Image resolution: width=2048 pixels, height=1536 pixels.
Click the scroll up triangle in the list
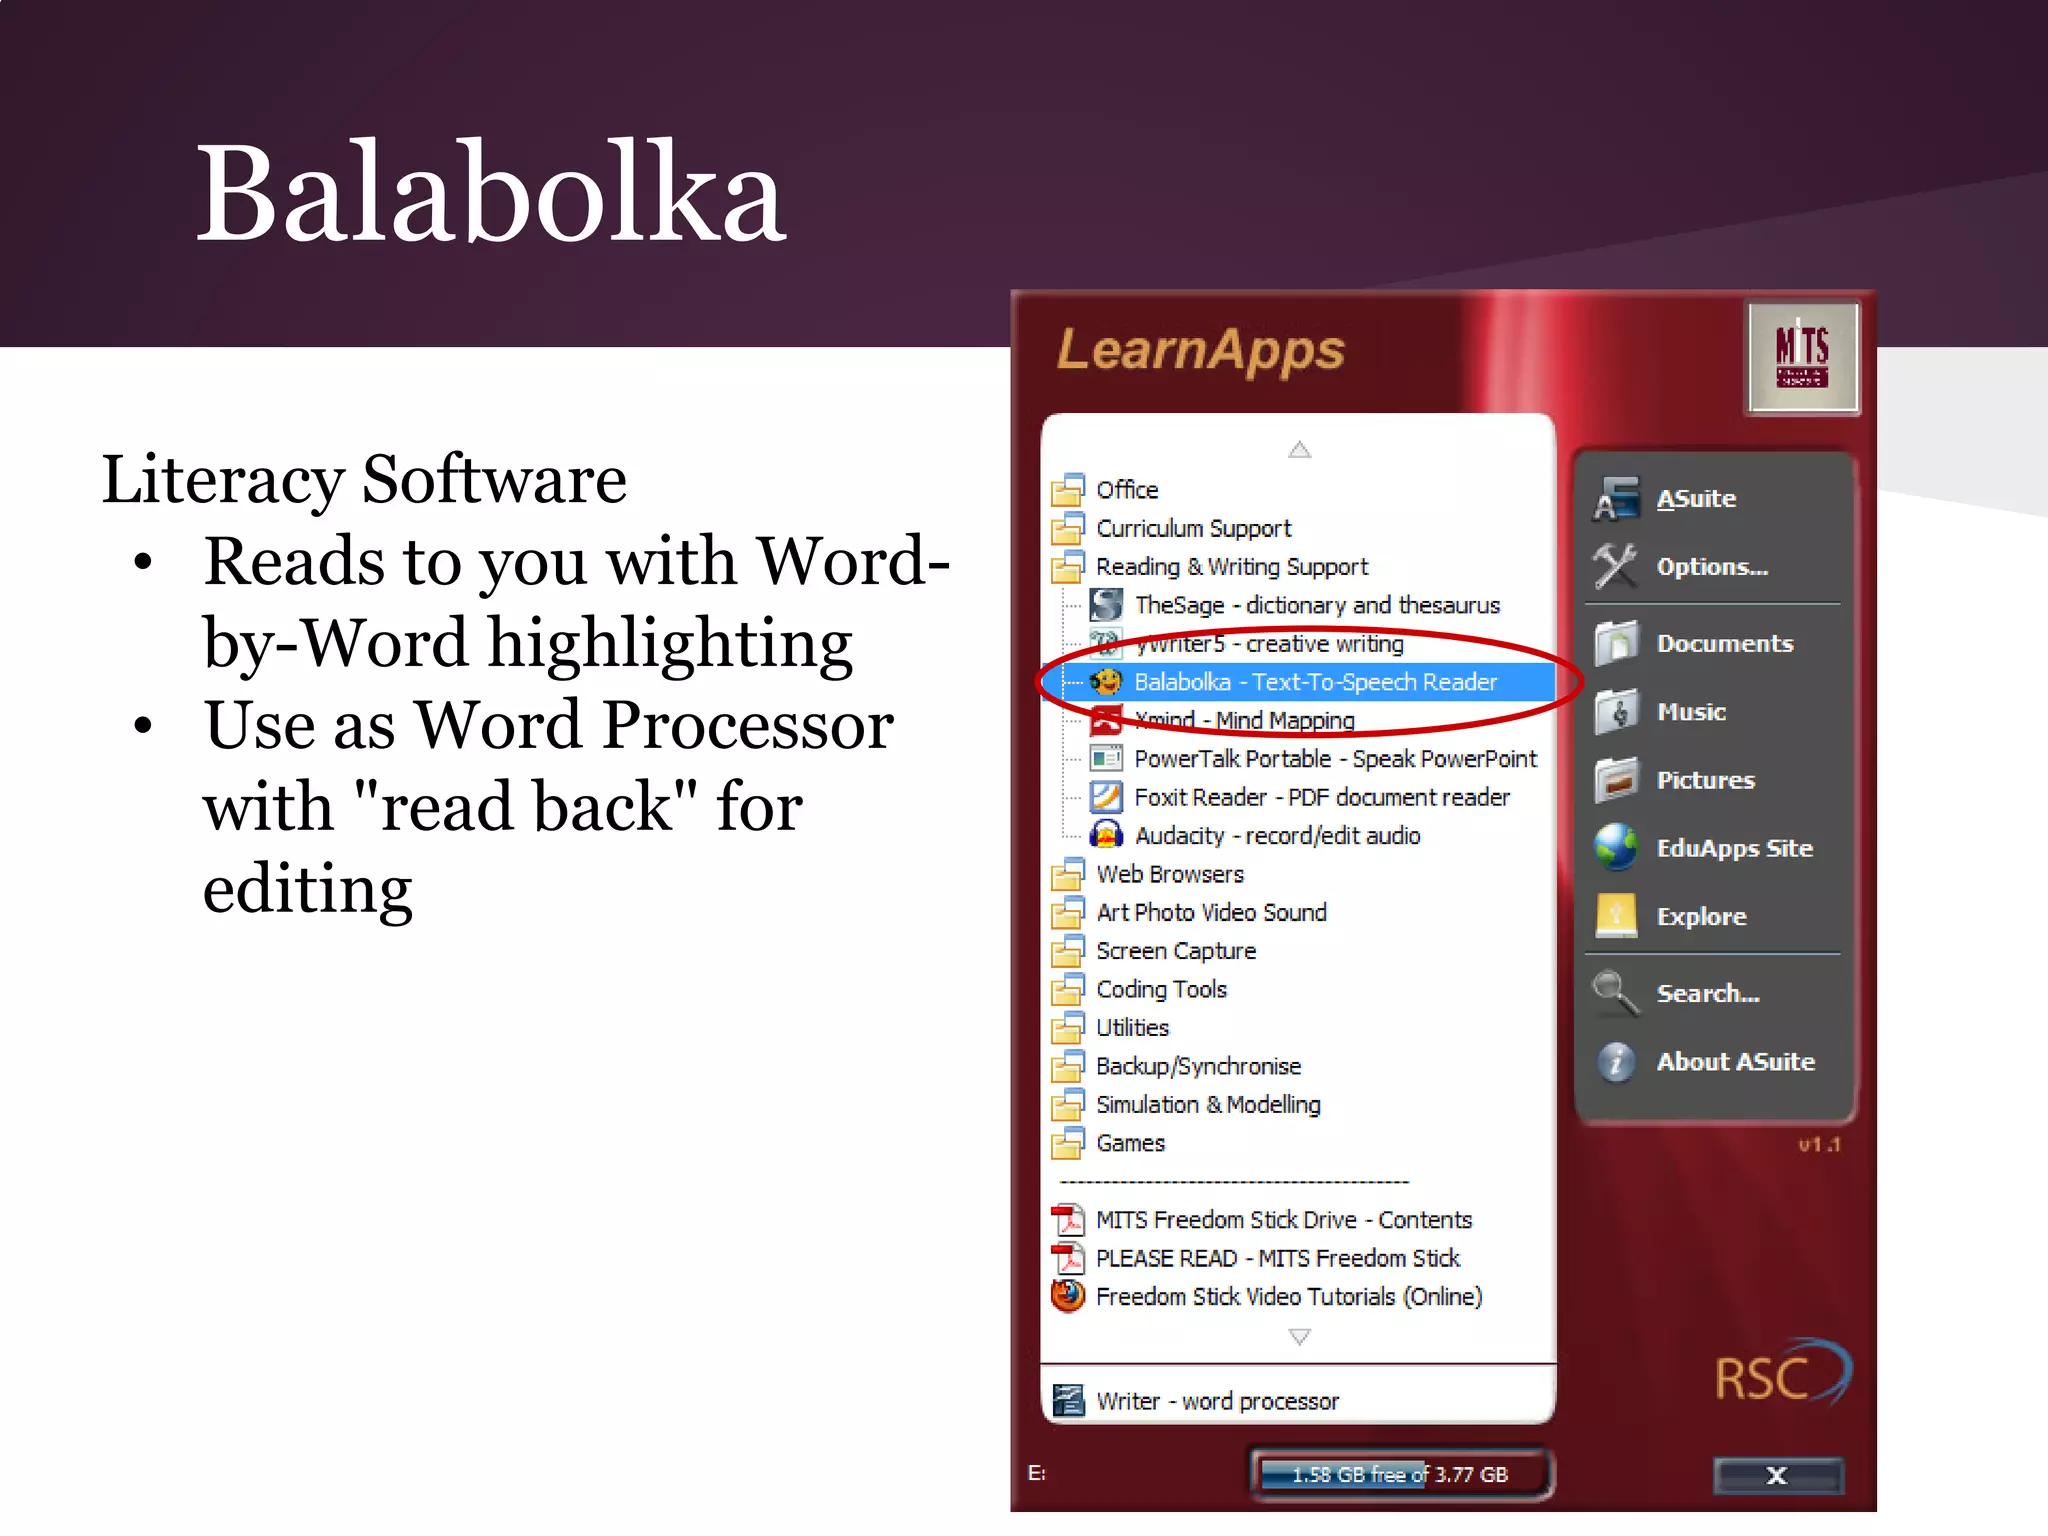pyautogui.click(x=1299, y=450)
